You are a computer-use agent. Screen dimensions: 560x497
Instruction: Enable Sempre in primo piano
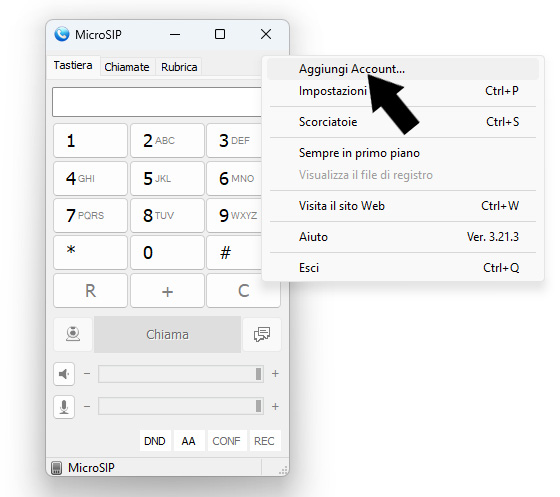pos(403,153)
